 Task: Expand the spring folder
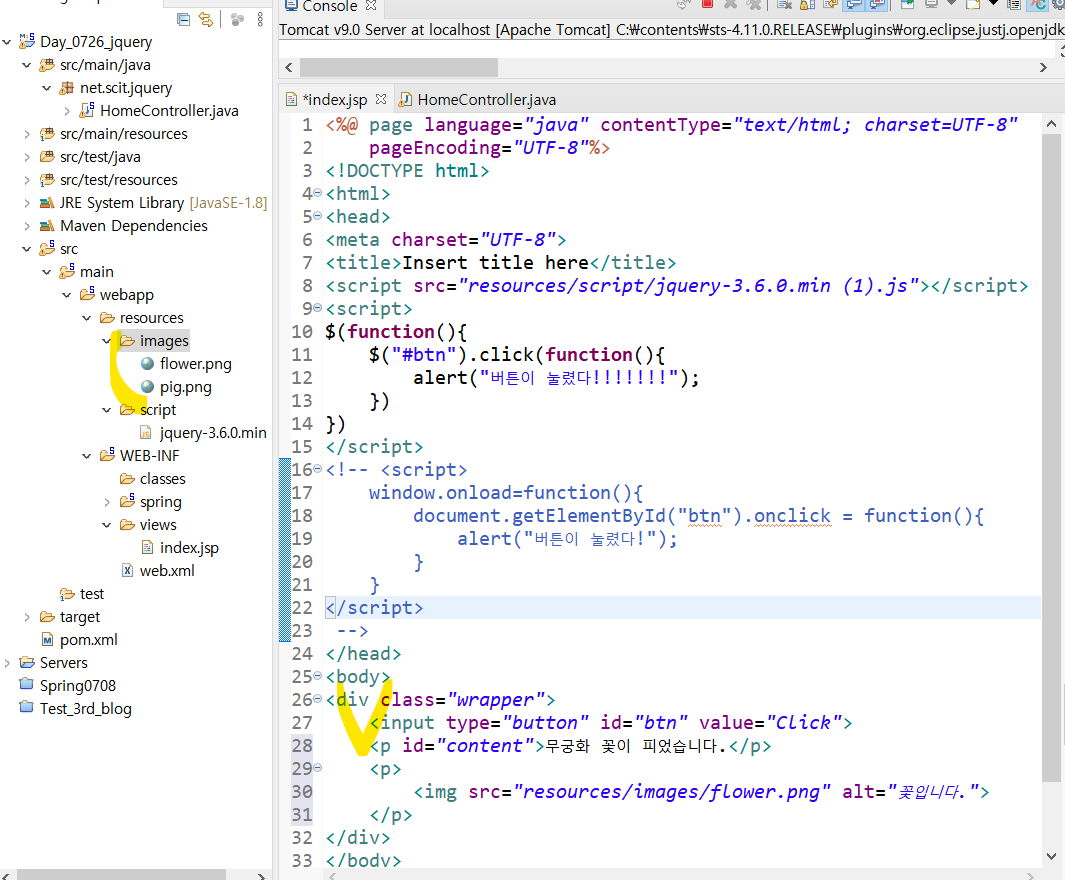[107, 502]
